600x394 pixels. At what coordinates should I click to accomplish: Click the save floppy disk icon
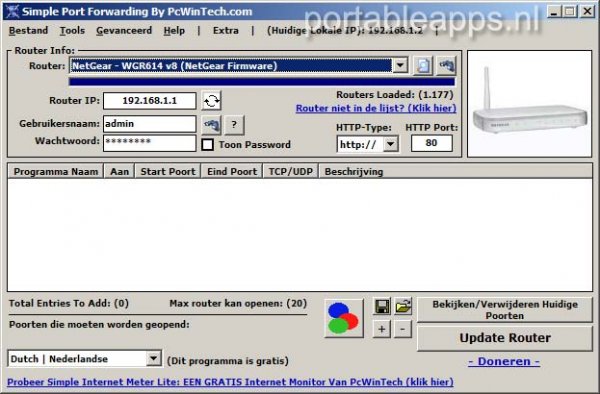(382, 306)
